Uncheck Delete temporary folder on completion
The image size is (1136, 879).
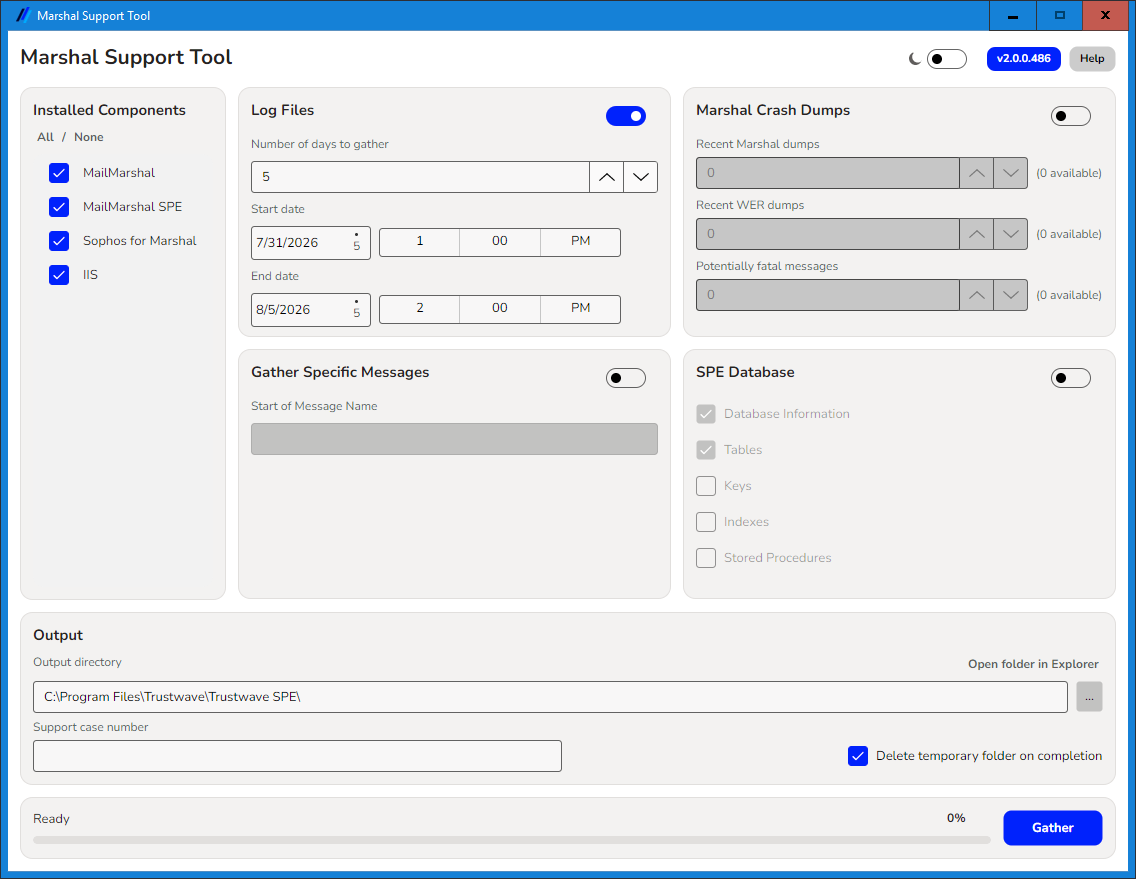(x=858, y=756)
